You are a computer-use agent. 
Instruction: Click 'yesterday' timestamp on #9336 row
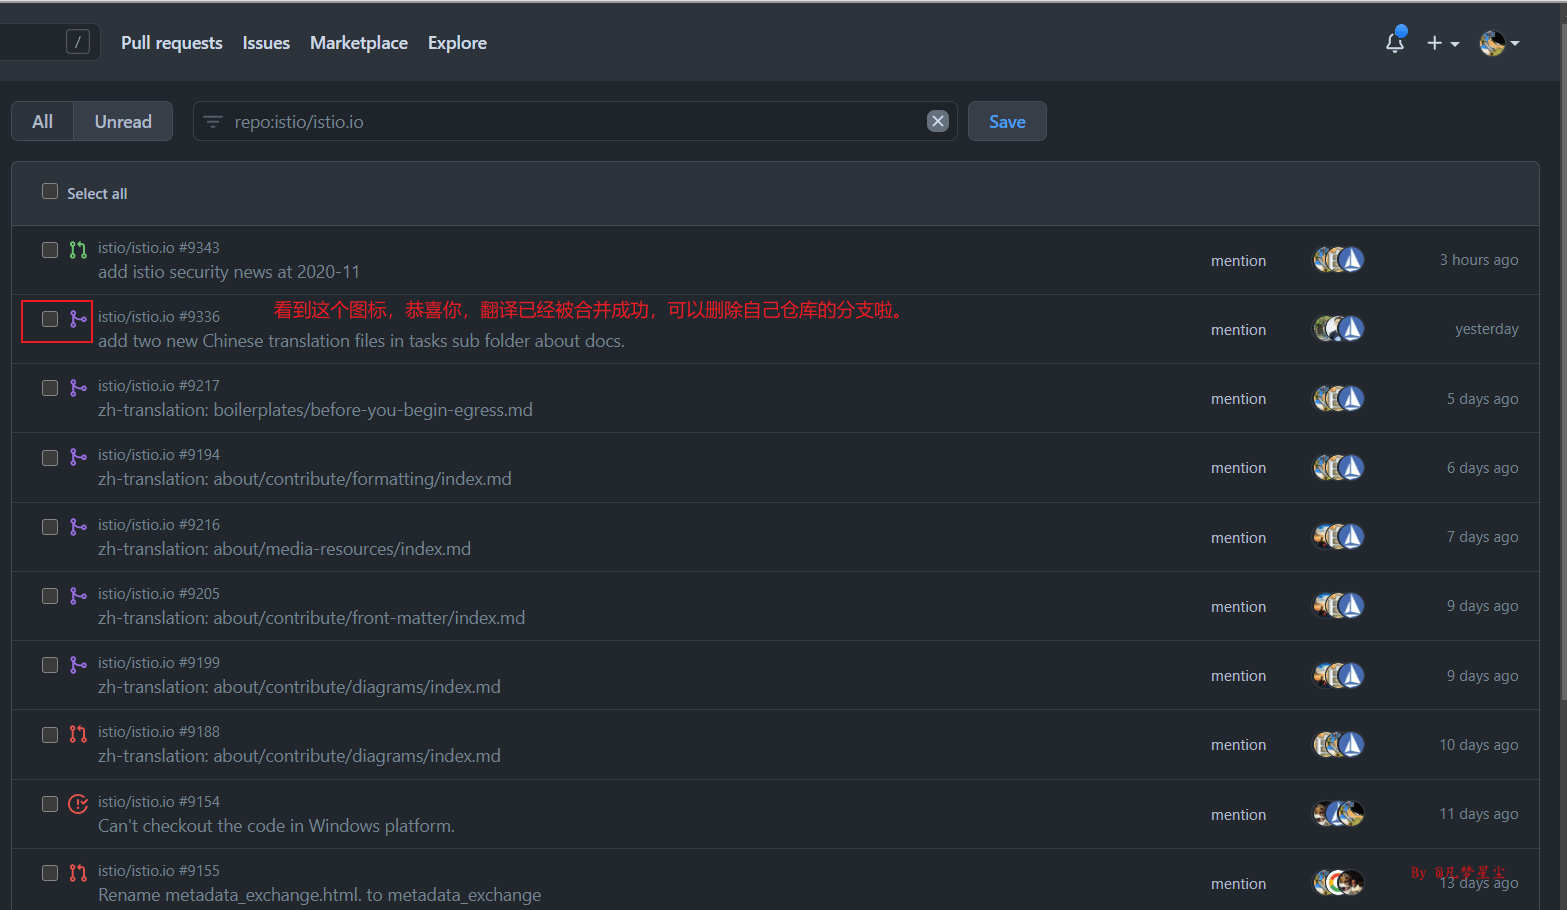[1486, 329]
